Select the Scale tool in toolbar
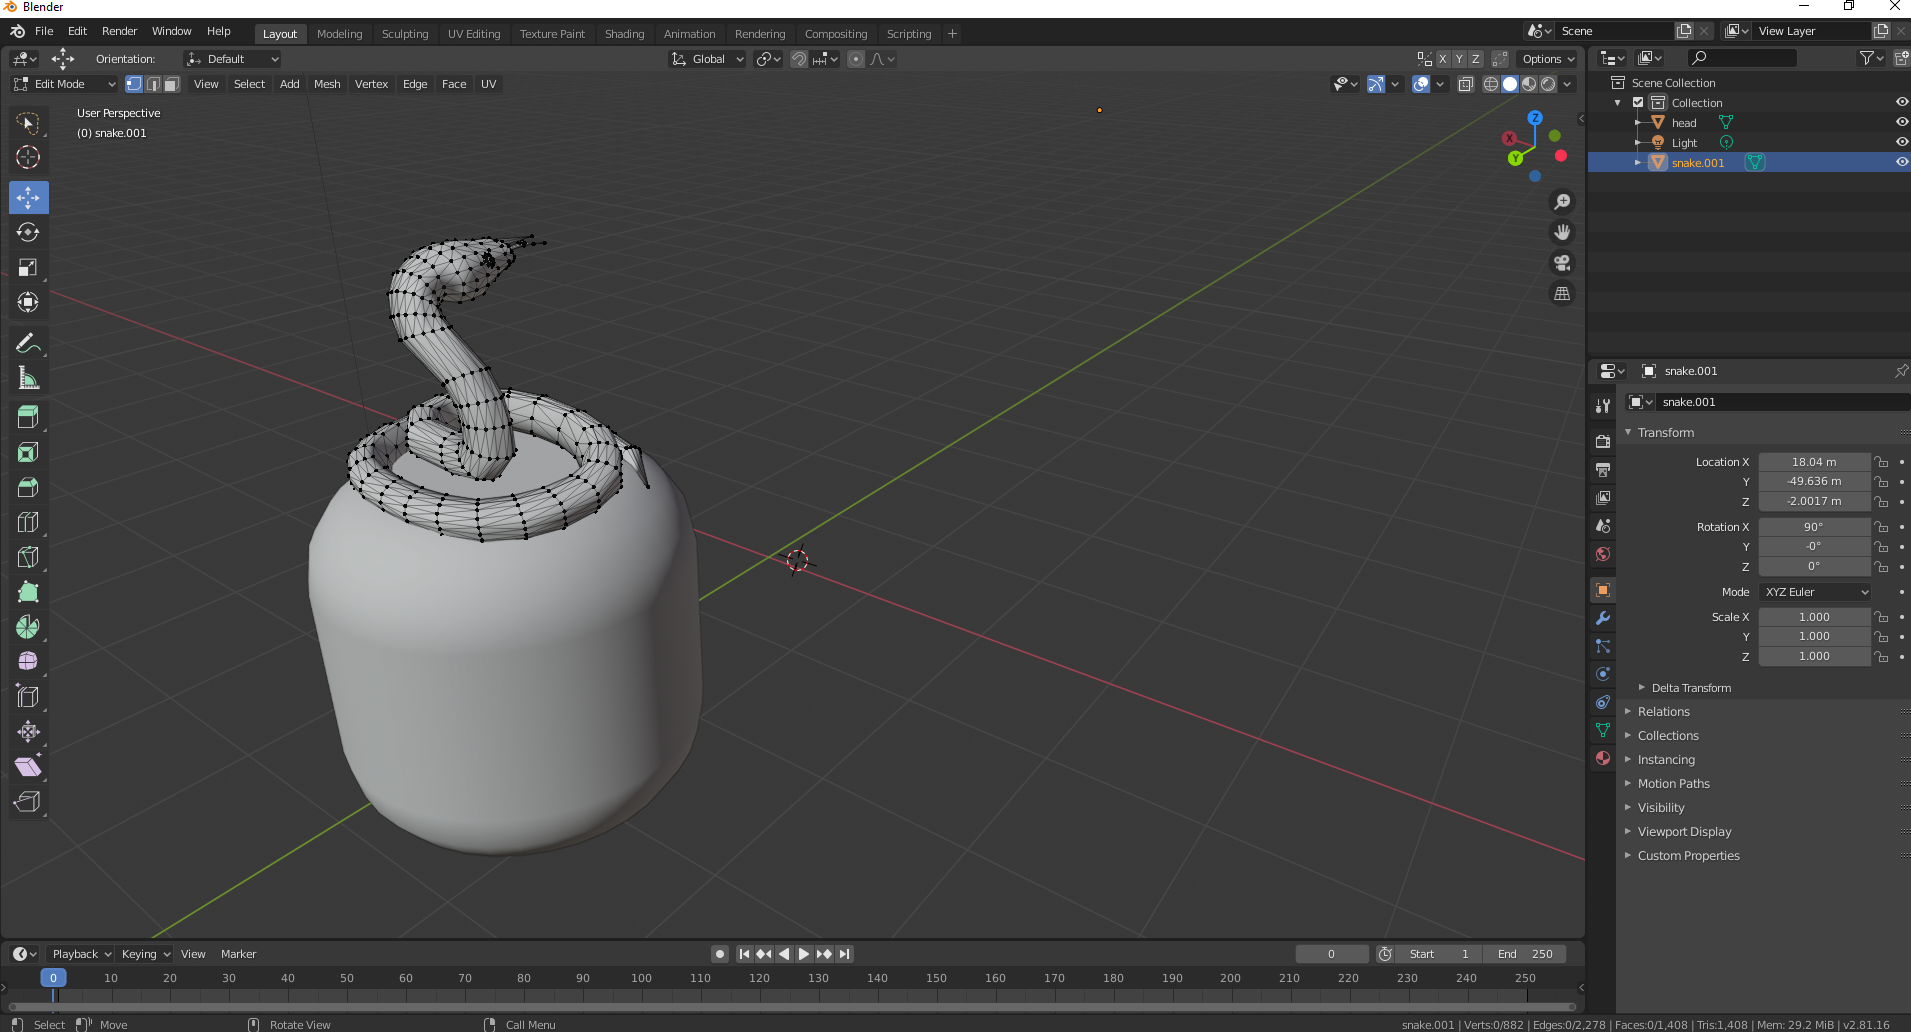1911x1032 pixels. click(28, 267)
